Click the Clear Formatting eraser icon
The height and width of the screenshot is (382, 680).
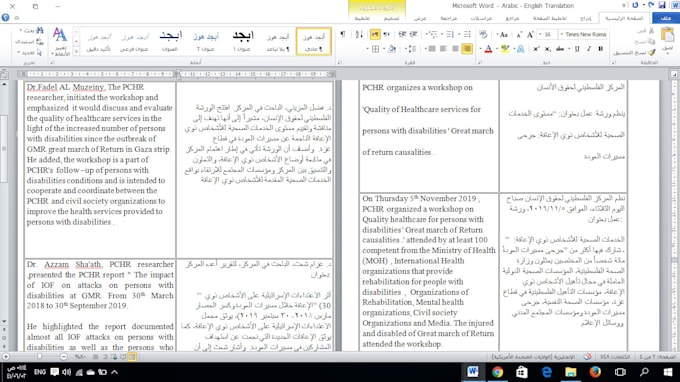point(484,35)
